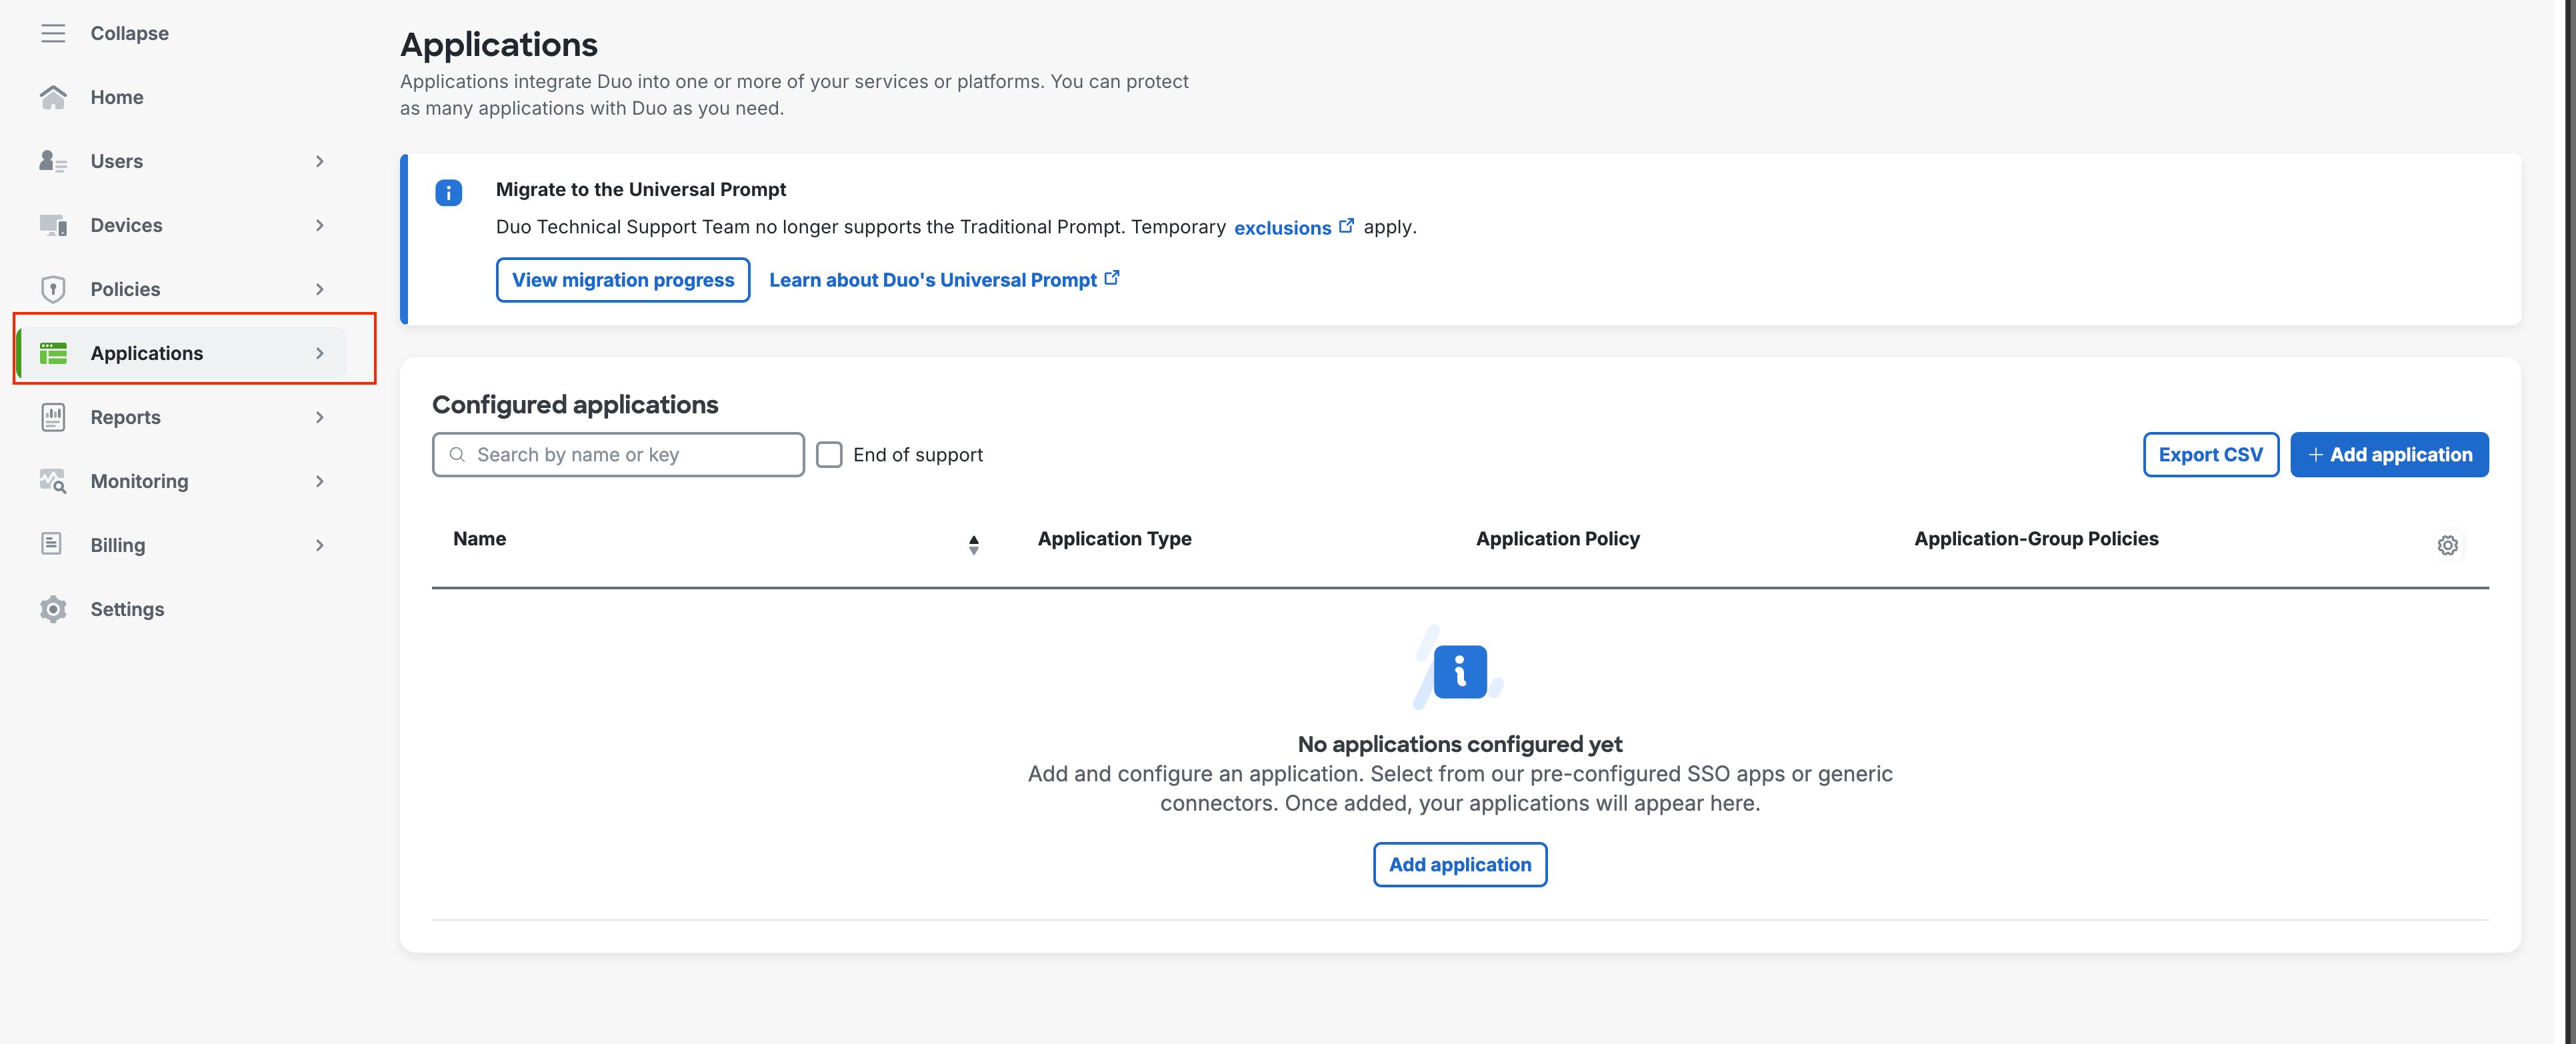Expand the Applications menu chevron
This screenshot has width=2576, height=1044.
click(320, 353)
